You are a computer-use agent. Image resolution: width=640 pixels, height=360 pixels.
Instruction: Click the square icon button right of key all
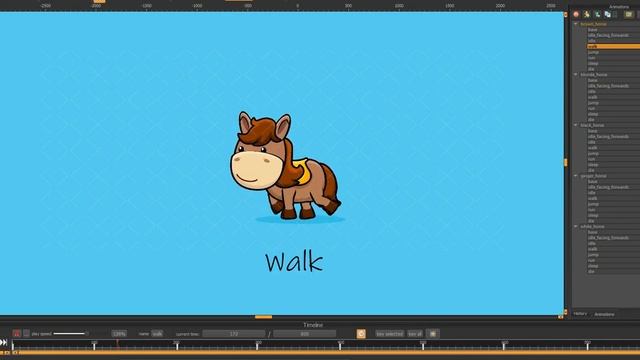pos(433,334)
